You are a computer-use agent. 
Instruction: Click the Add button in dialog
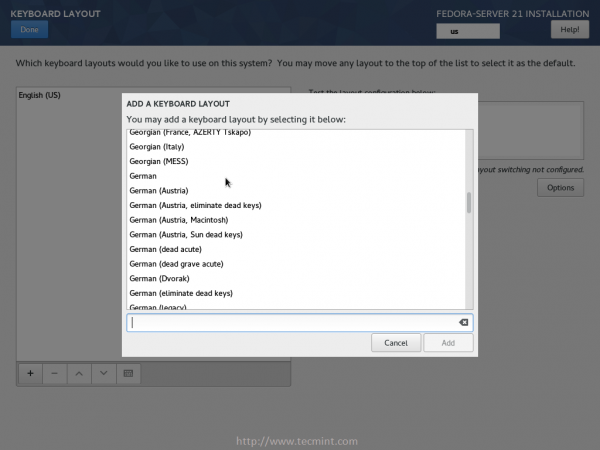448,343
